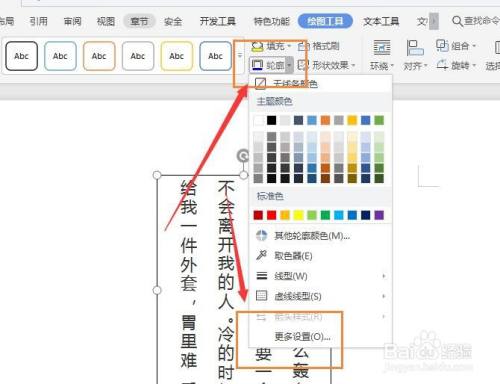Screen dimensions: 500x384
Task: Open the 填充 fill icon
Action: click(257, 46)
